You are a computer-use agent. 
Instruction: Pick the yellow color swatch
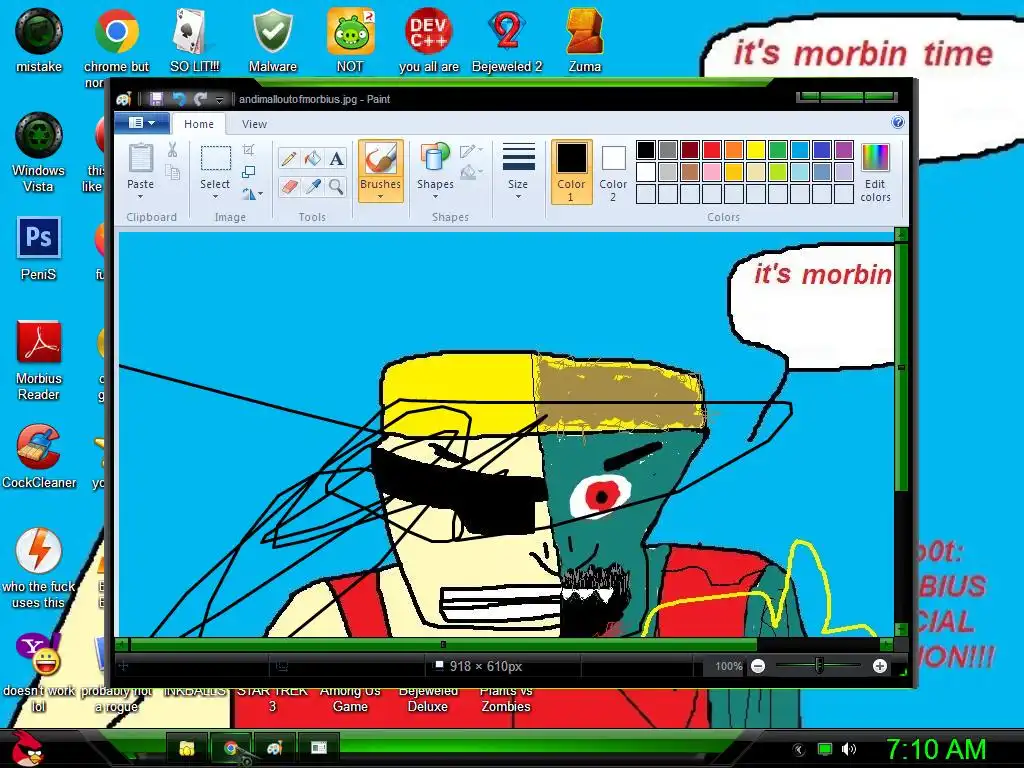pos(756,150)
